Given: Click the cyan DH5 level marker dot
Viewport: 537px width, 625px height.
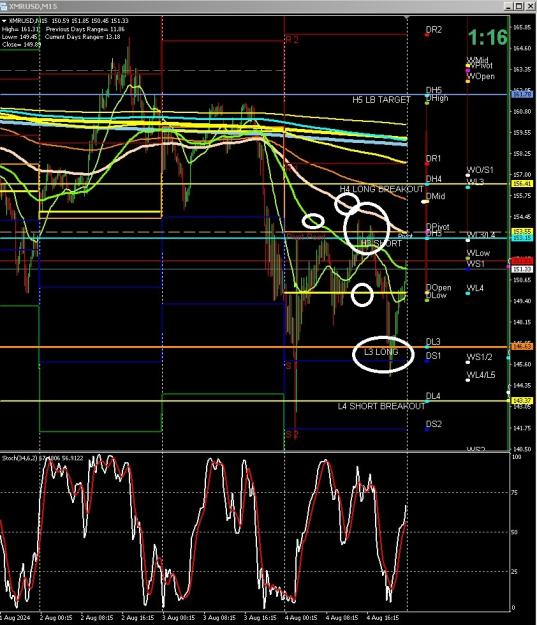Looking at the screenshot, I should coord(427,96).
